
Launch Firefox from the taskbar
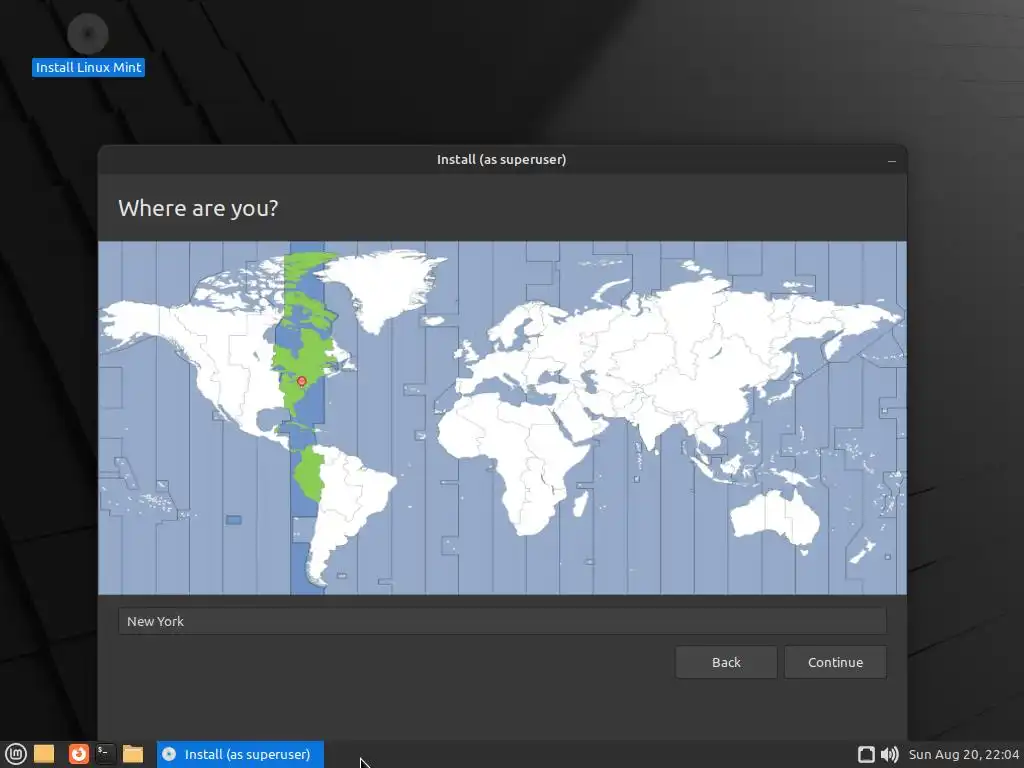coord(79,754)
